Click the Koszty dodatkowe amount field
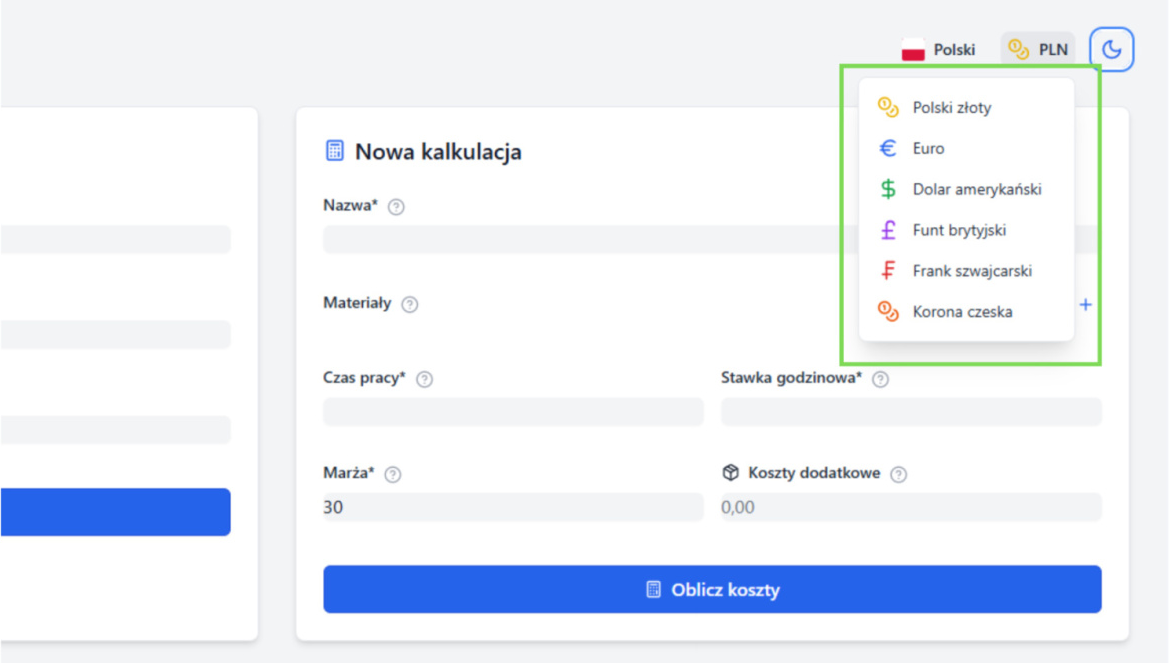The image size is (1170, 663). click(x=911, y=507)
